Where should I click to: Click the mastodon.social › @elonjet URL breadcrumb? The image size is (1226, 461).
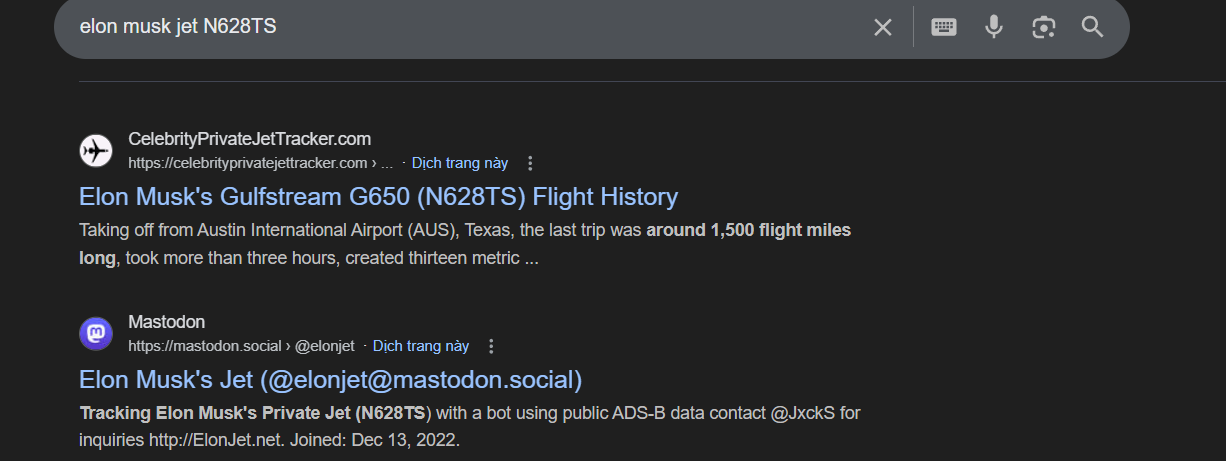click(x=241, y=346)
